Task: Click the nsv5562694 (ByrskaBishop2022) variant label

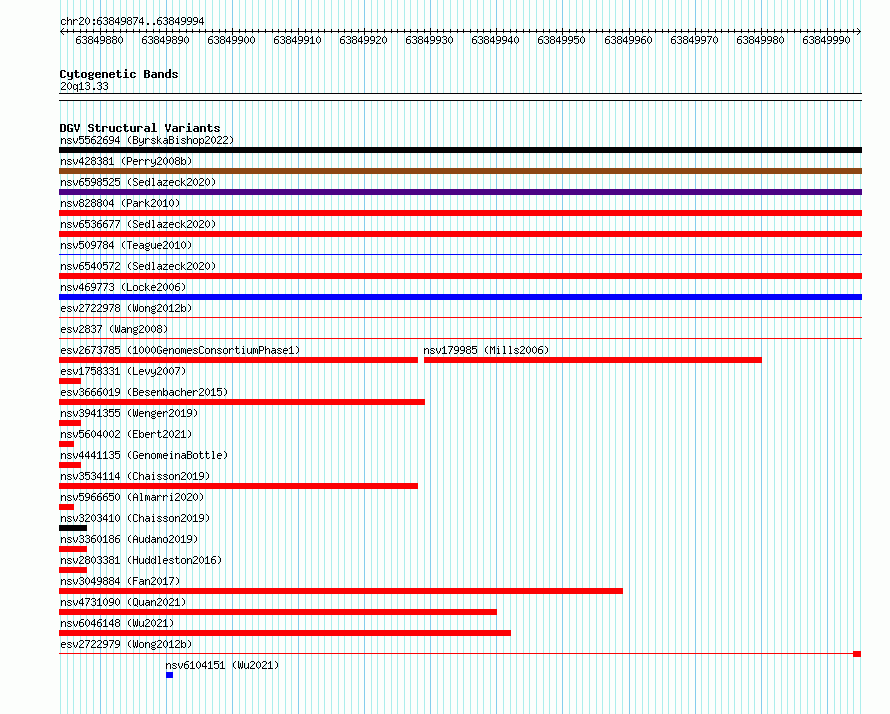Action: 147,140
